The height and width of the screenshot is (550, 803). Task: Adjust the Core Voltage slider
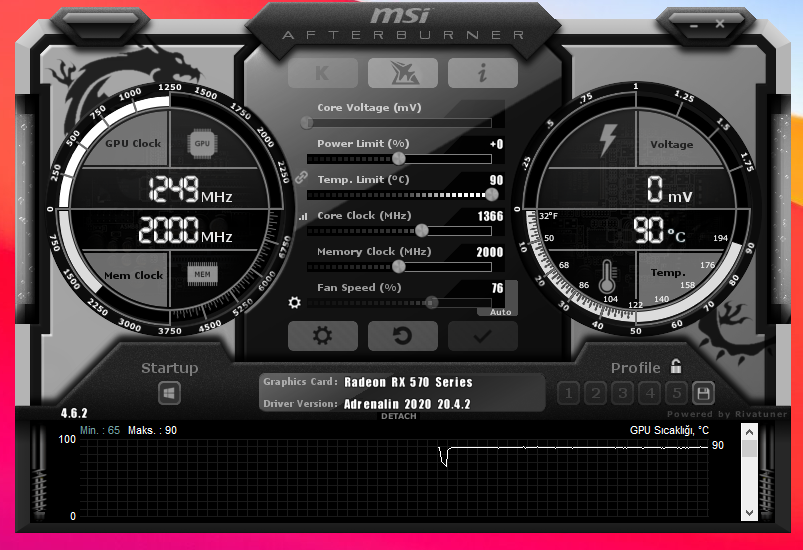[x=399, y=123]
